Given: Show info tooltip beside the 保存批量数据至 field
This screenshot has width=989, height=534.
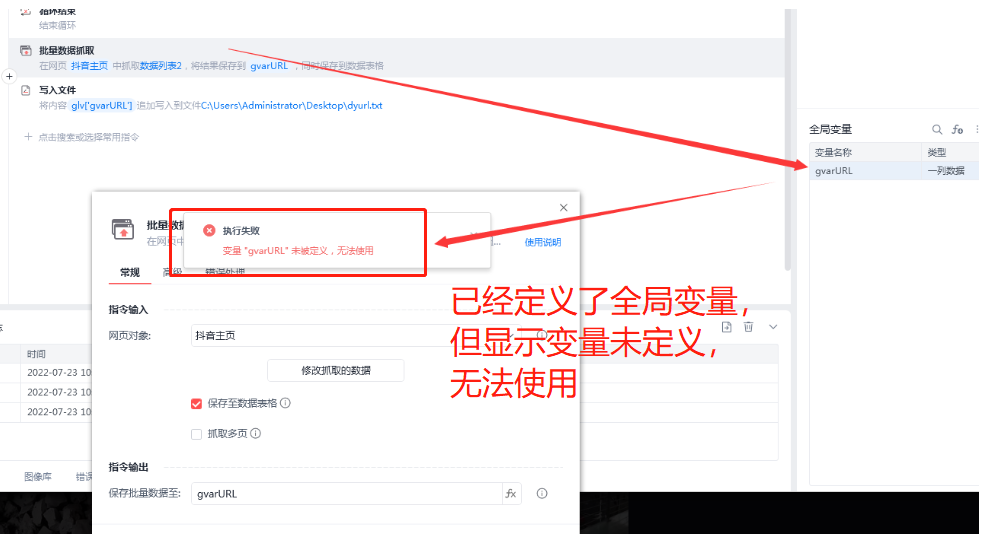Looking at the screenshot, I should click(x=542, y=494).
